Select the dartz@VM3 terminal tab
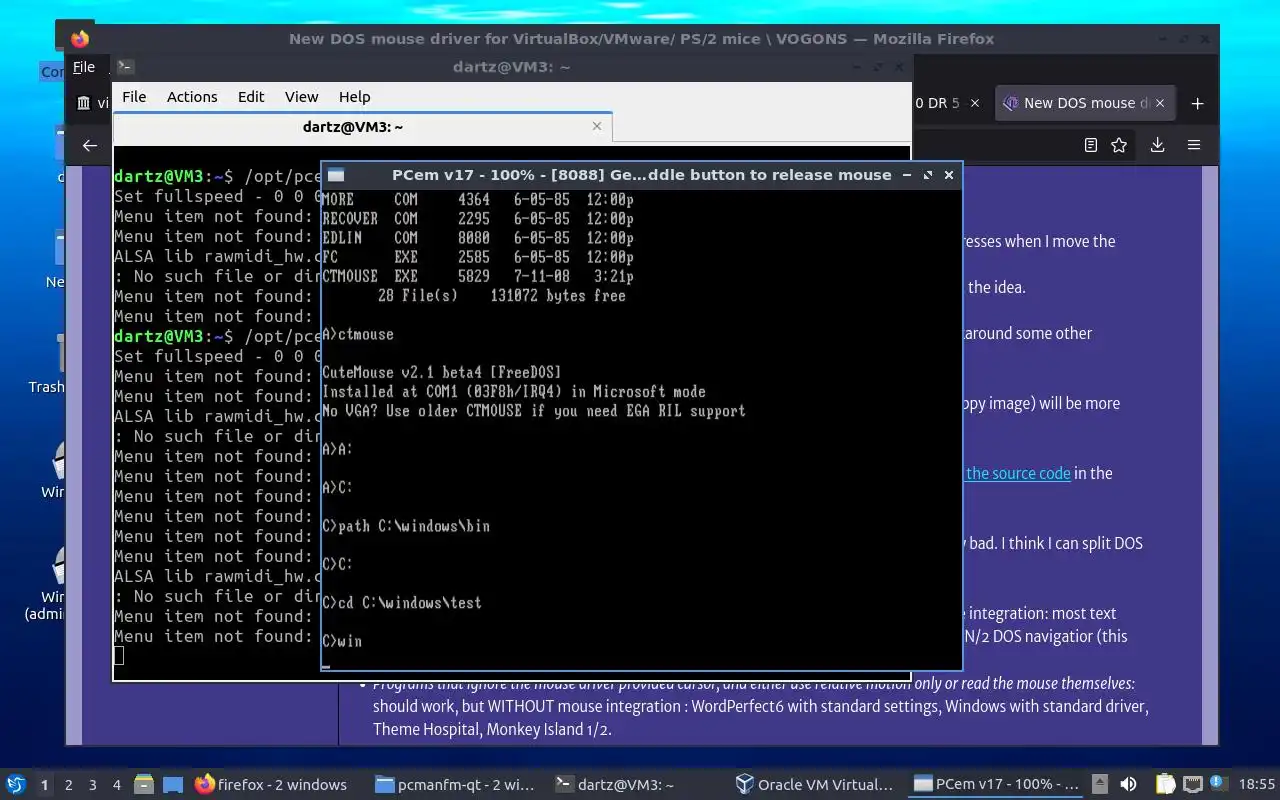The width and height of the screenshot is (1280, 800). 362,127
